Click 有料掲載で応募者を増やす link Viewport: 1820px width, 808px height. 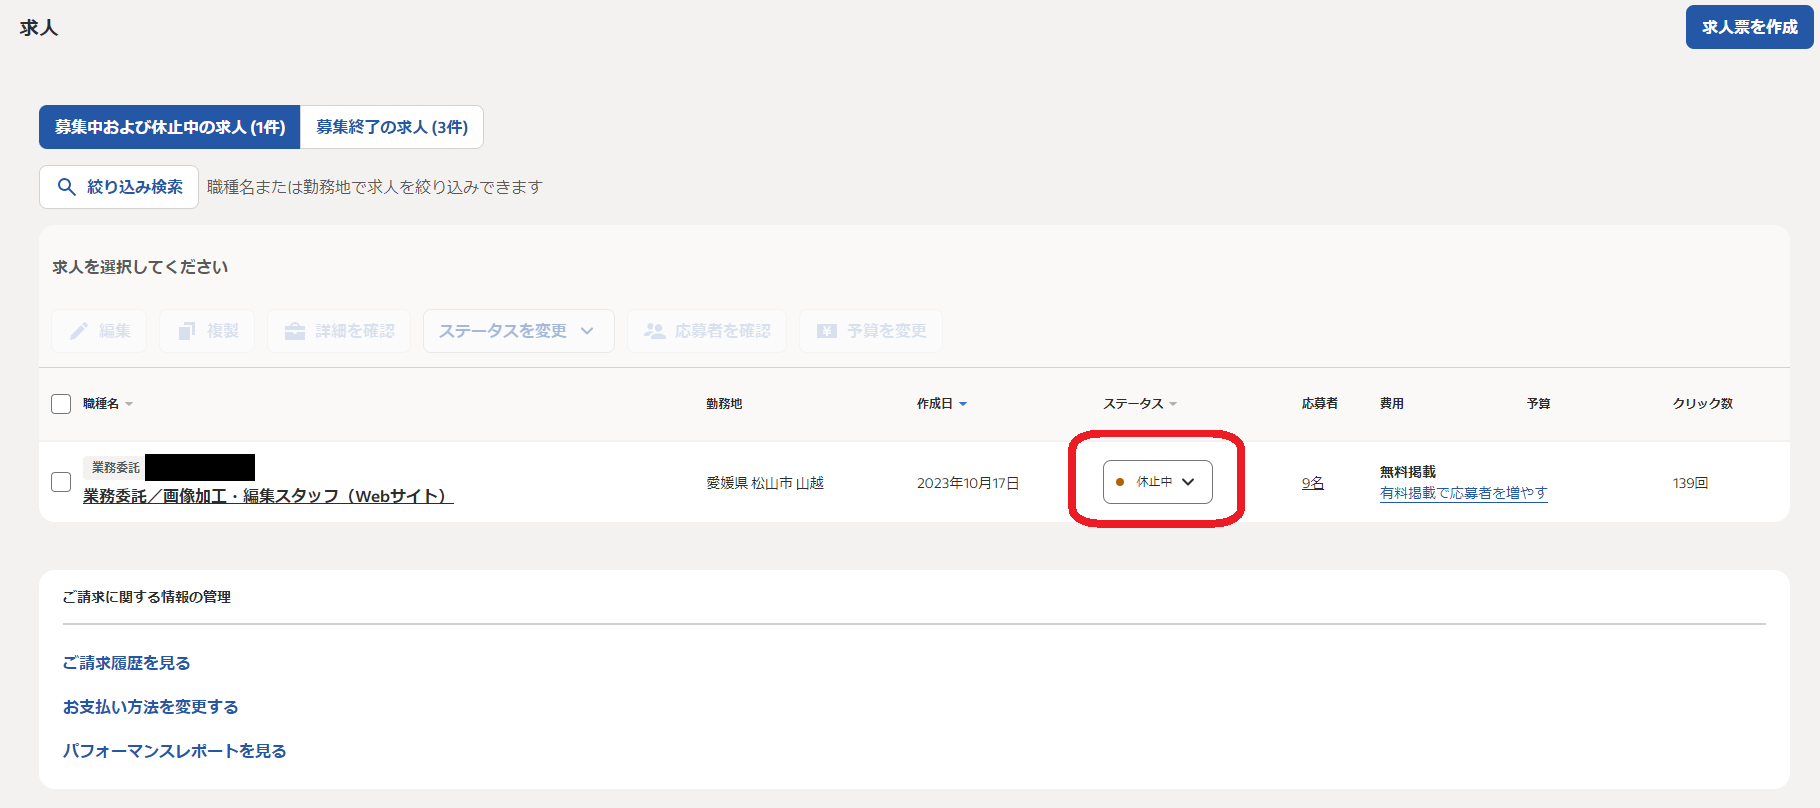click(x=1464, y=493)
